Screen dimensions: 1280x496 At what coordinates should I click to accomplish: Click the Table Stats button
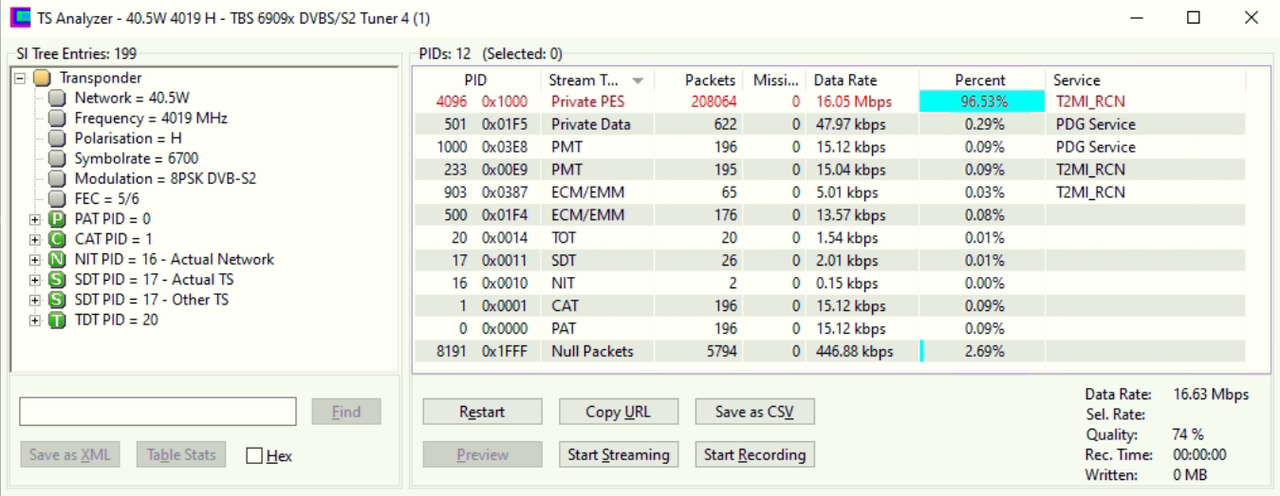pyautogui.click(x=181, y=455)
